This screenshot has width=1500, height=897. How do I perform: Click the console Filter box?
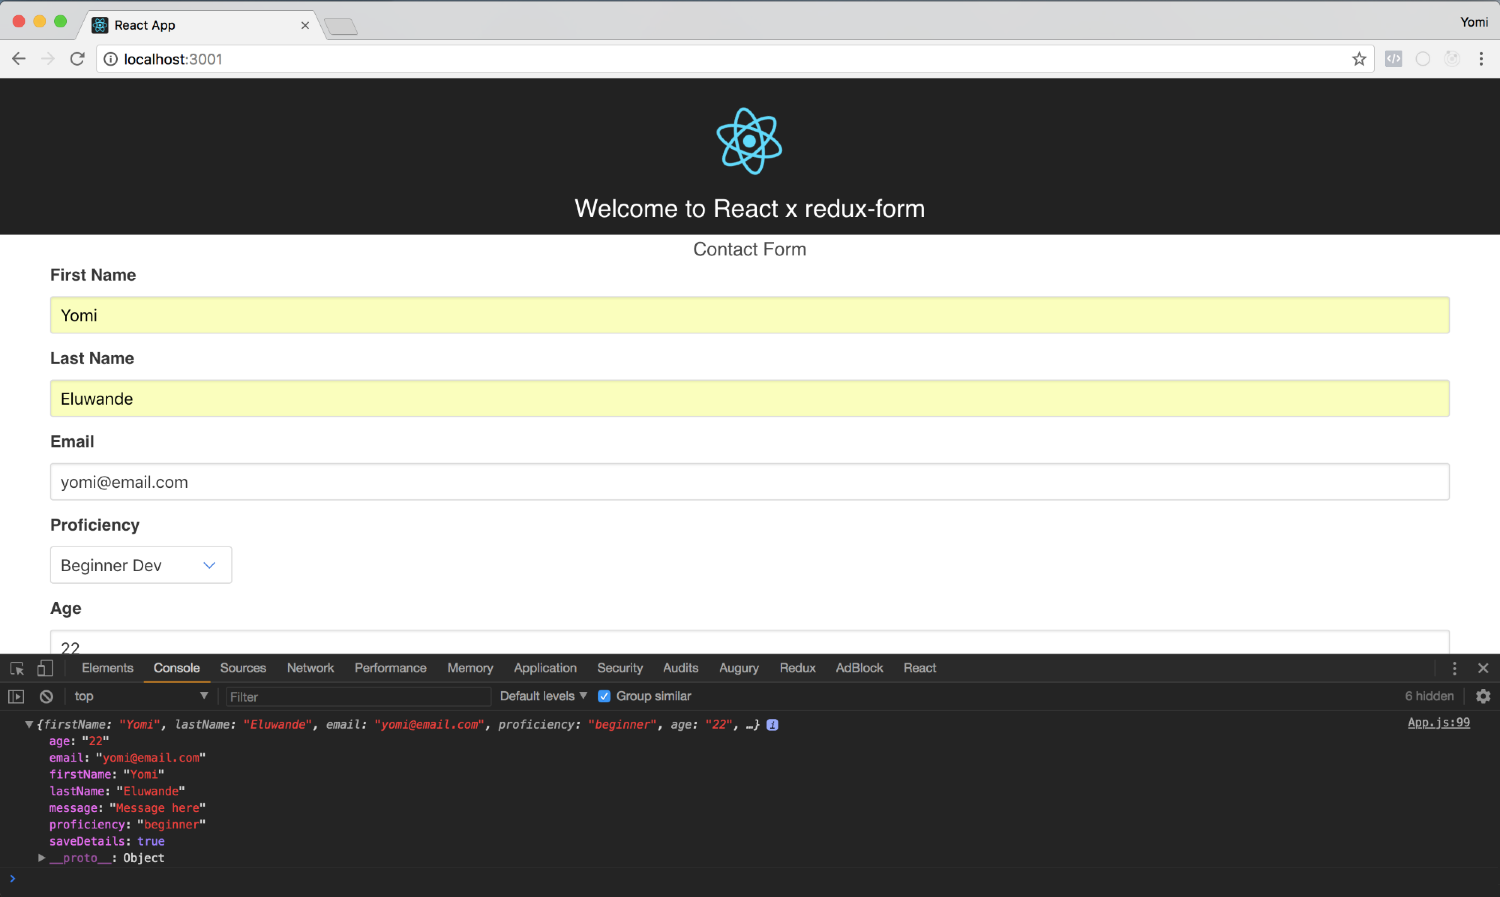click(x=358, y=697)
